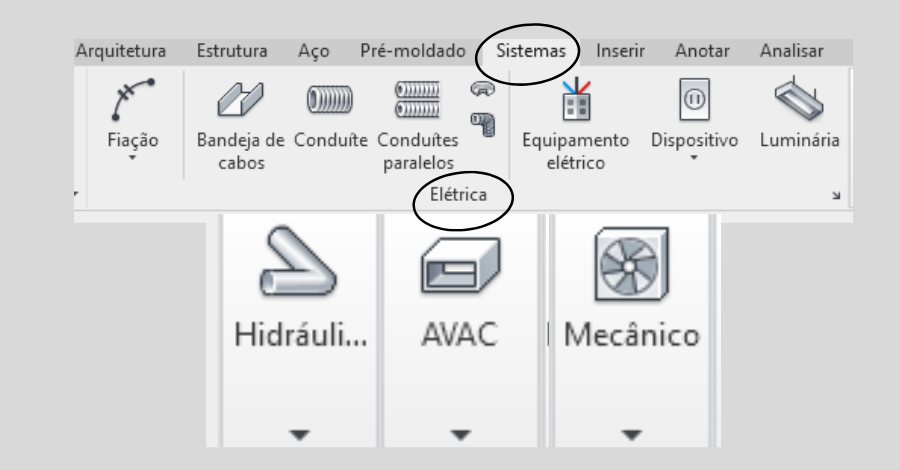Viewport: 900px width, 470px height.
Task: Click the Mecânico fan icon
Action: click(630, 267)
